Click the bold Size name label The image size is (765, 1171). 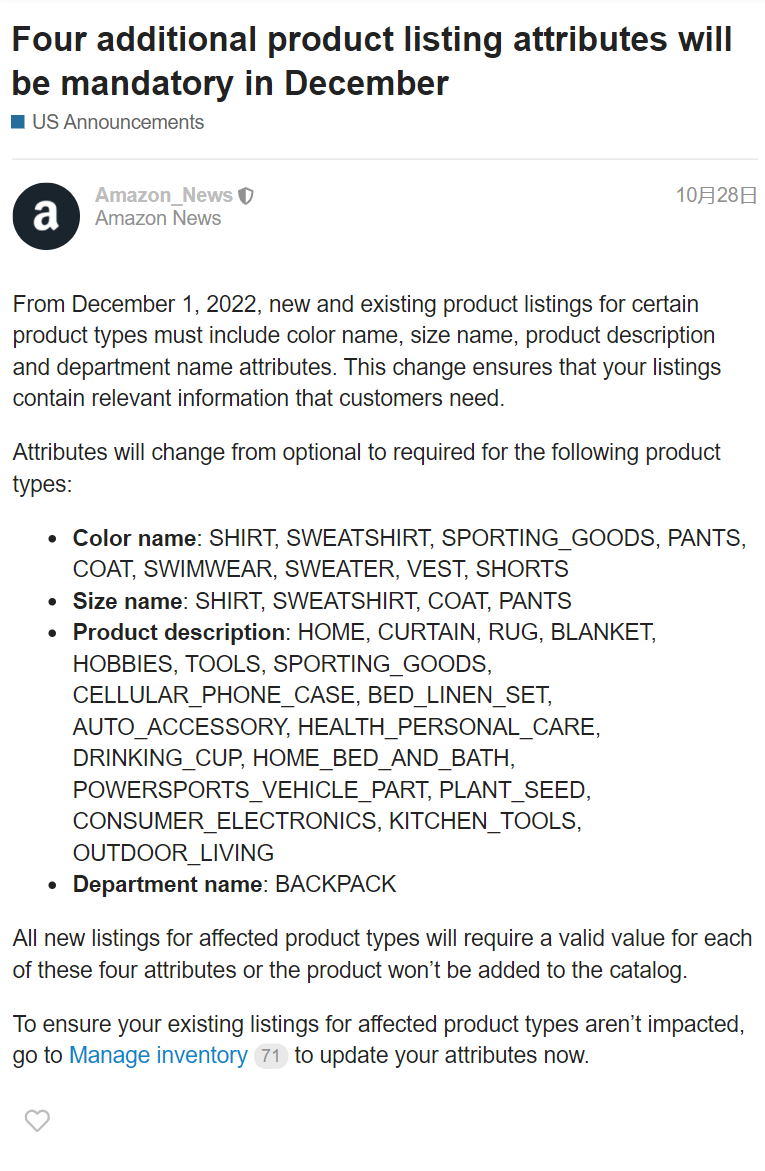[x=128, y=600]
